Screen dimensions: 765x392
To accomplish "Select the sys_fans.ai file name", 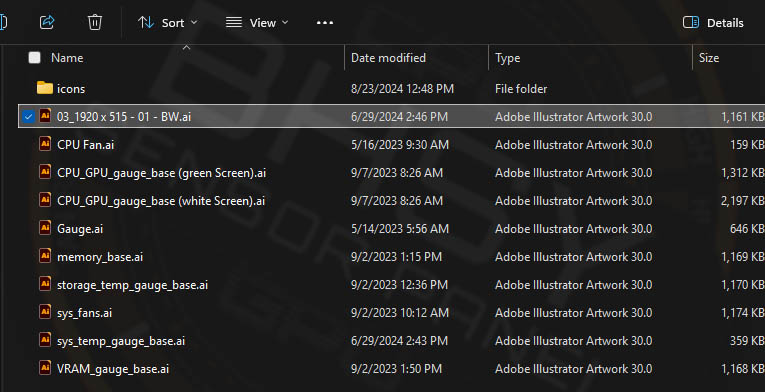I will coord(84,313).
